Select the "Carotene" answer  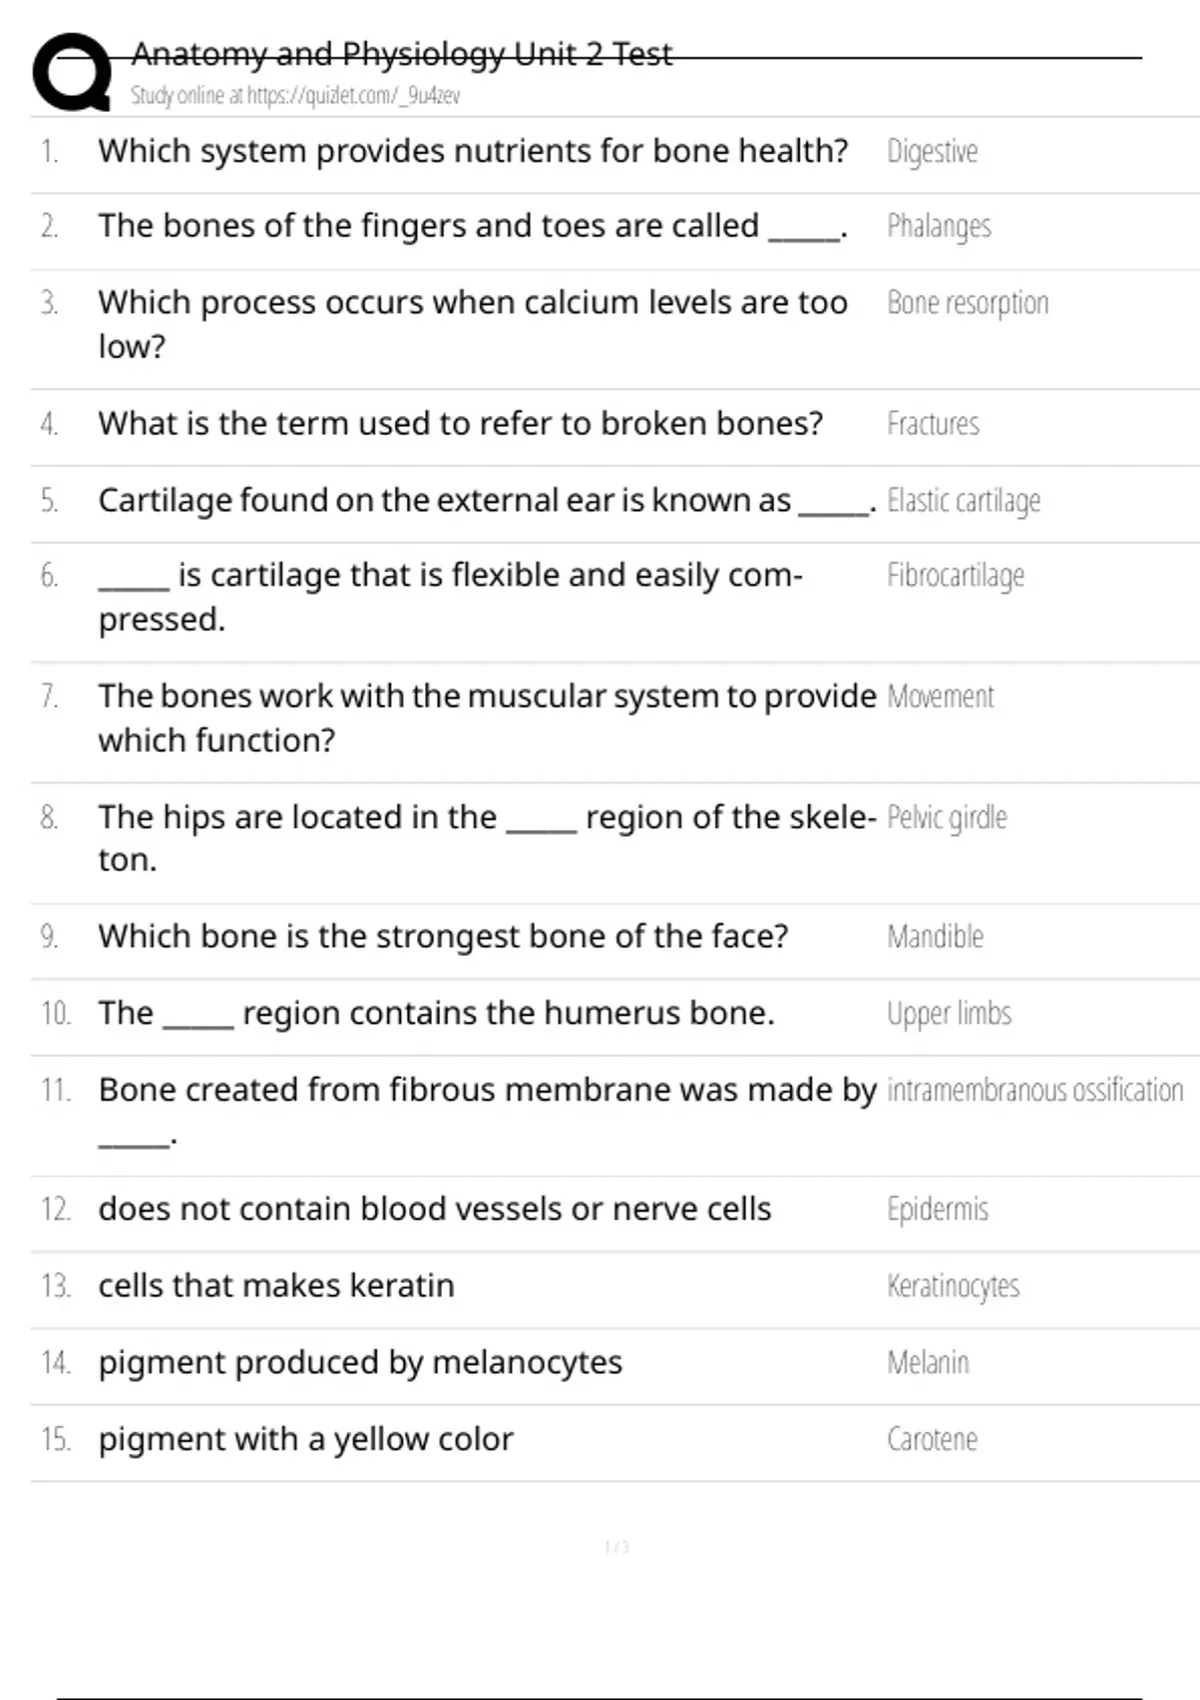[x=932, y=1440]
